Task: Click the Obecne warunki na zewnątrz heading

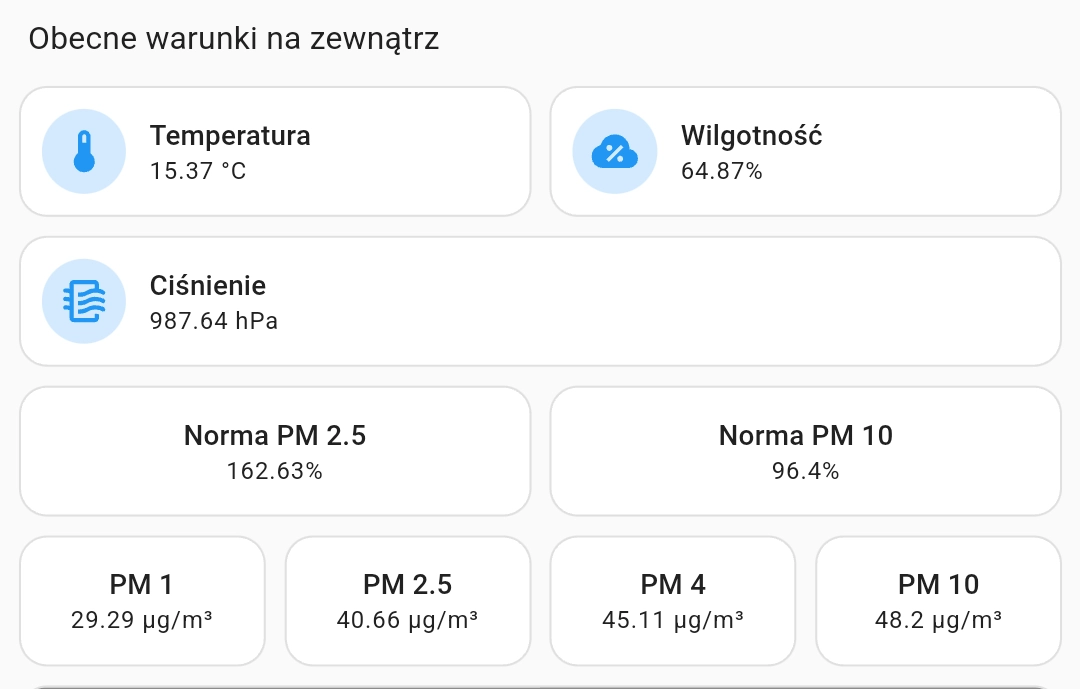Action: click(x=233, y=39)
